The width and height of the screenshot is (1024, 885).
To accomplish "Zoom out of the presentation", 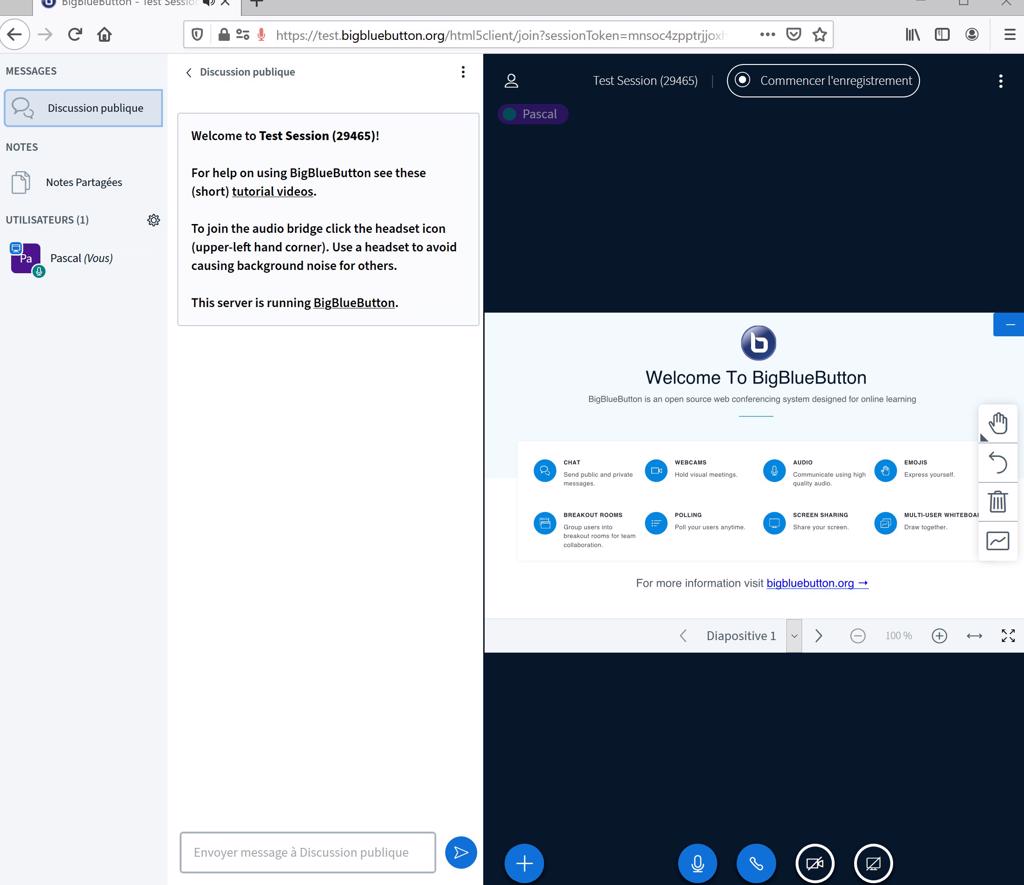I will [857, 636].
